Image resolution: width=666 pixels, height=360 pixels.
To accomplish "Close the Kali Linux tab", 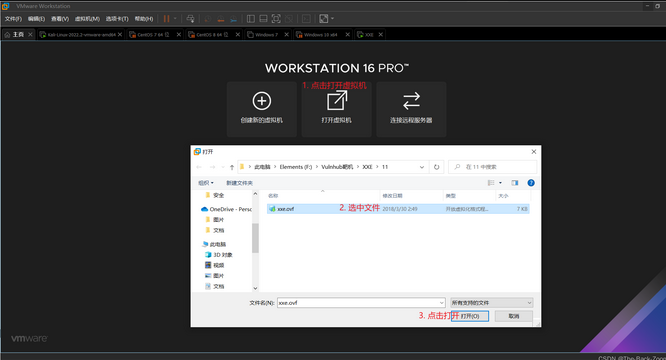I will (x=120, y=34).
